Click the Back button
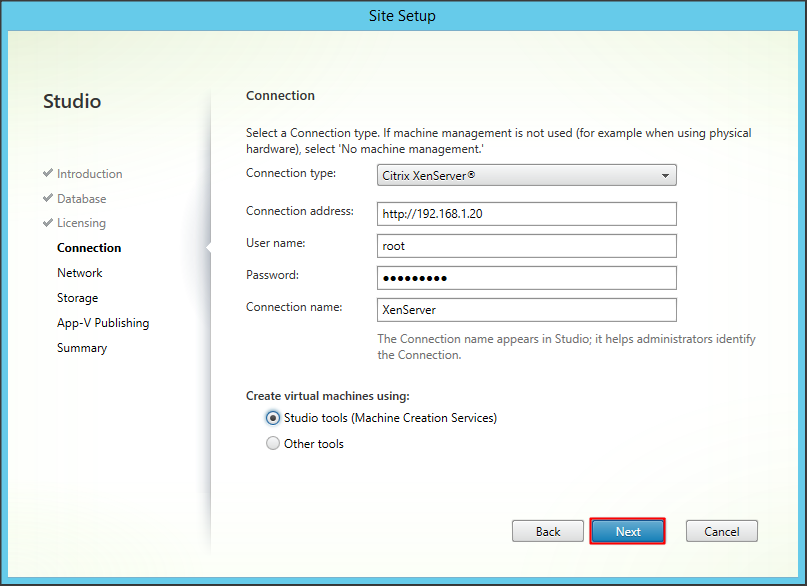This screenshot has width=807, height=586. [x=547, y=531]
